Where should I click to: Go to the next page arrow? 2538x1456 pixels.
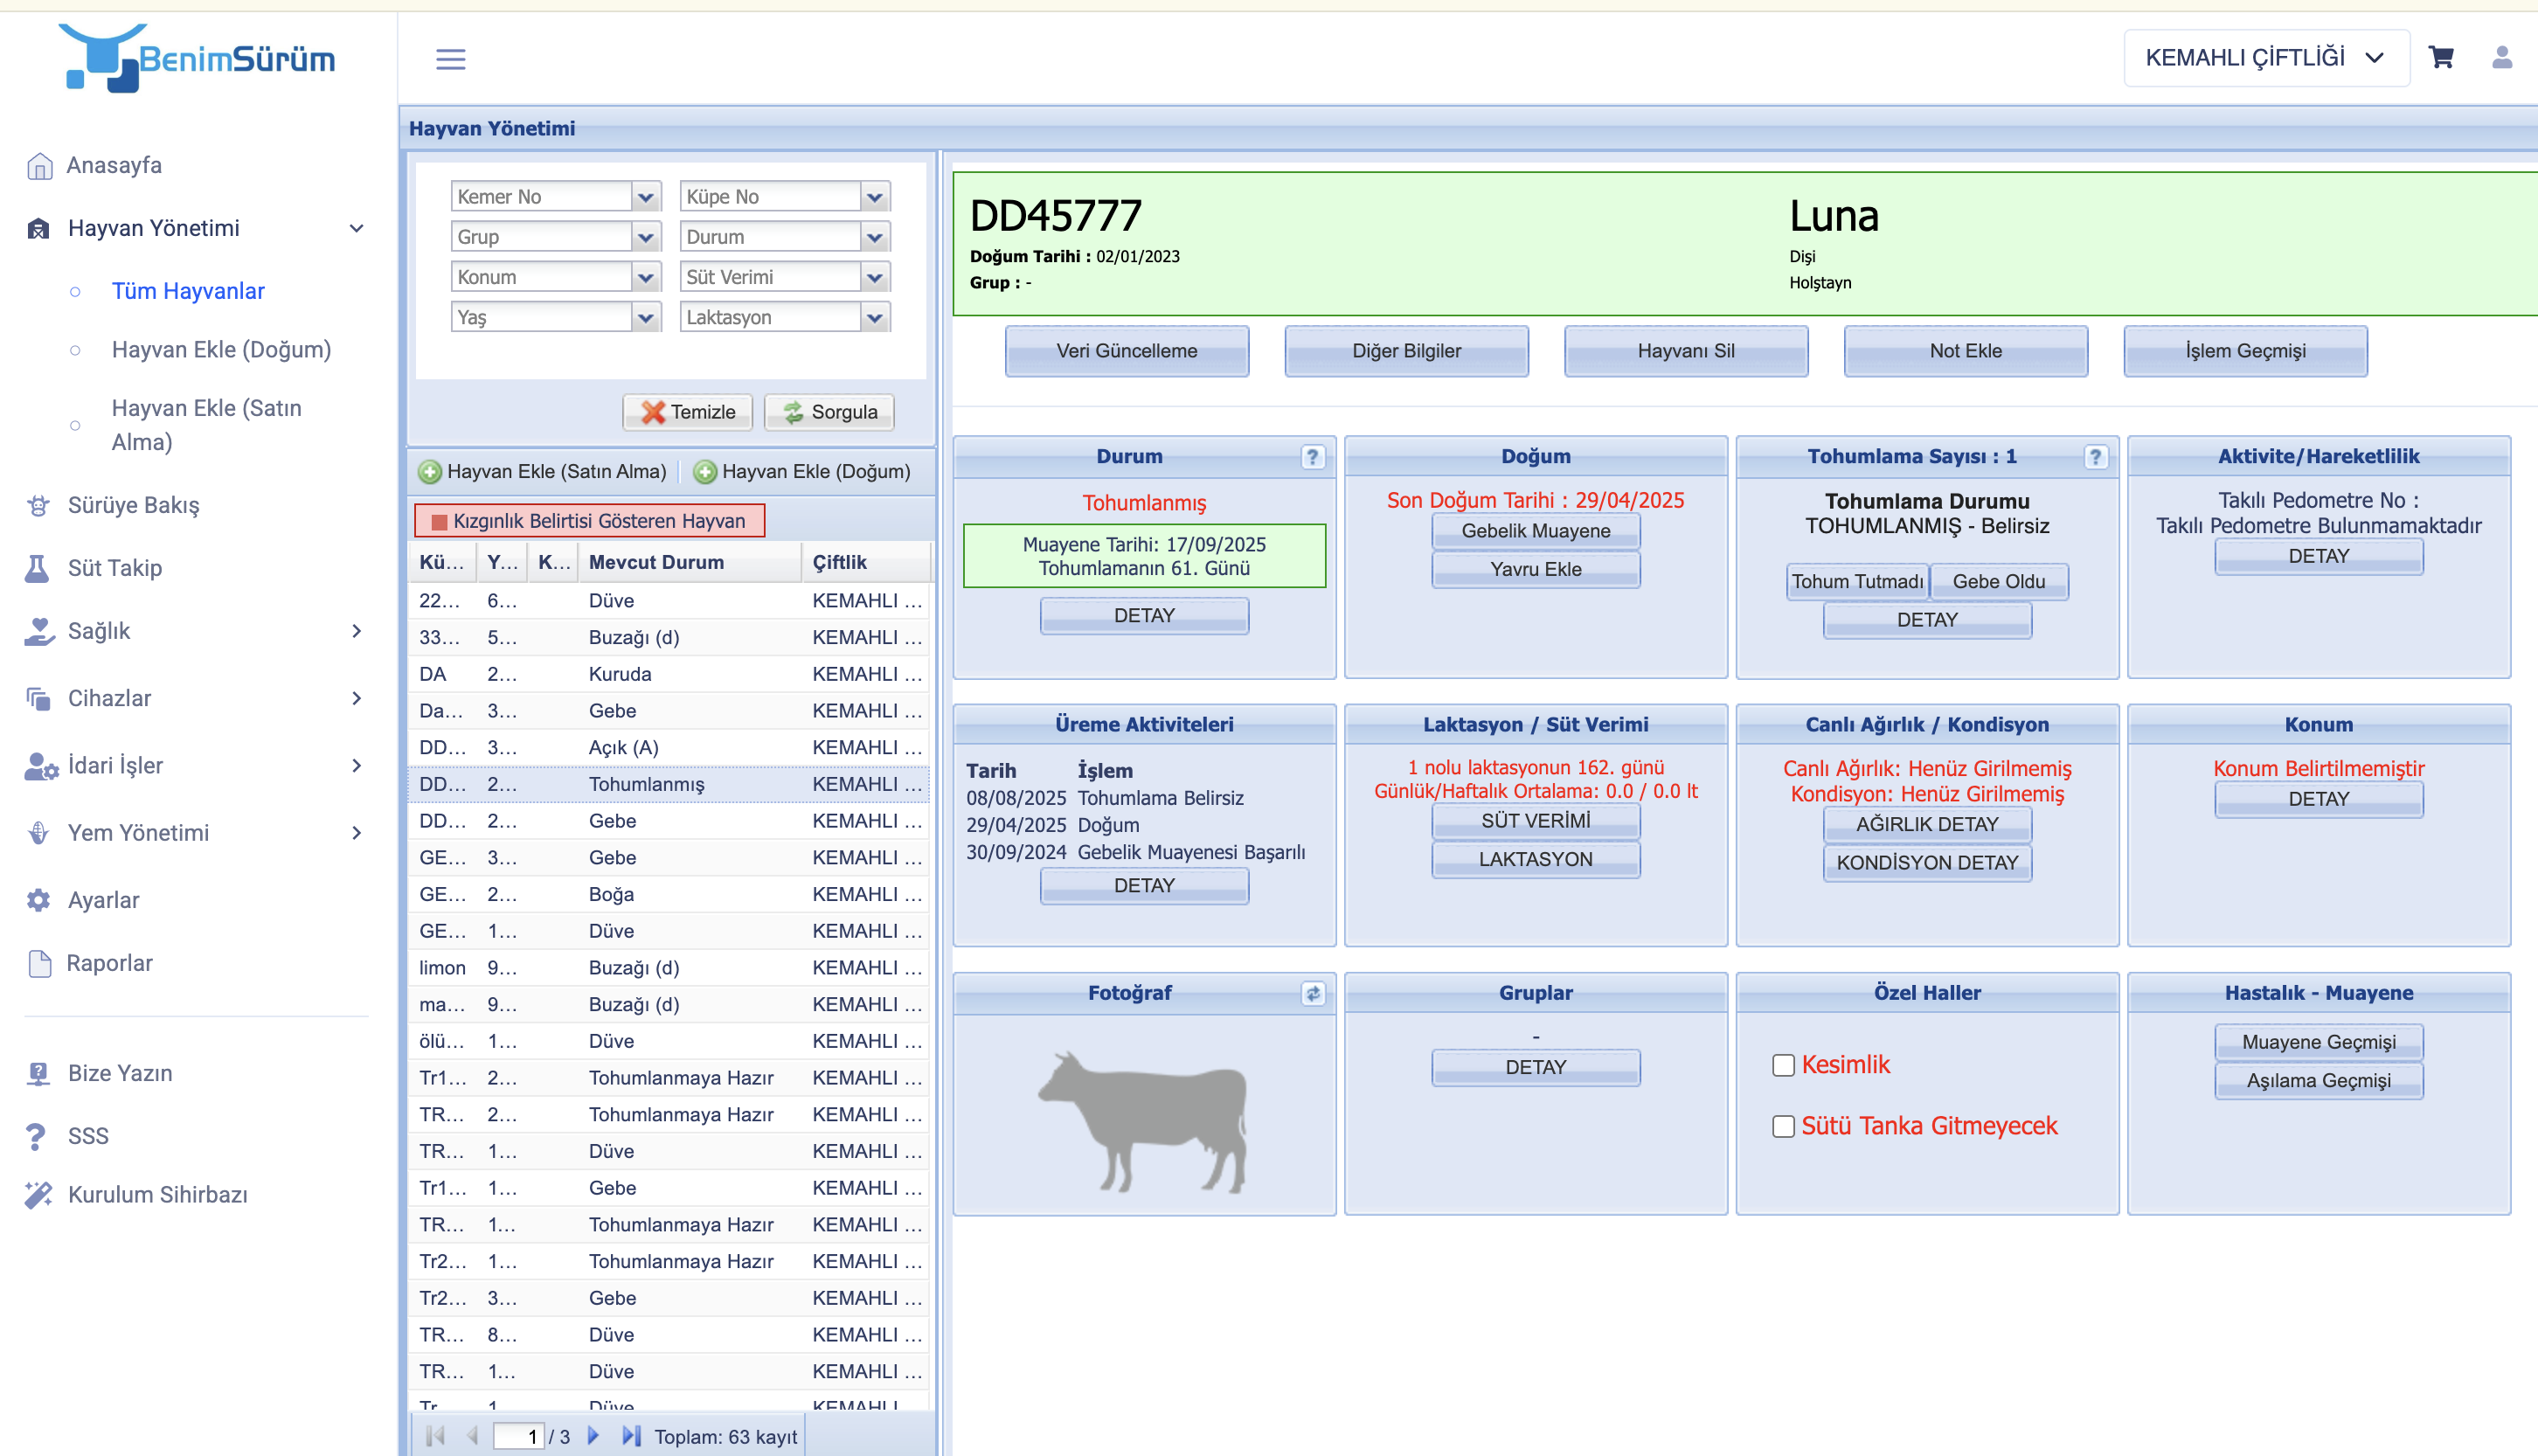click(x=593, y=1436)
